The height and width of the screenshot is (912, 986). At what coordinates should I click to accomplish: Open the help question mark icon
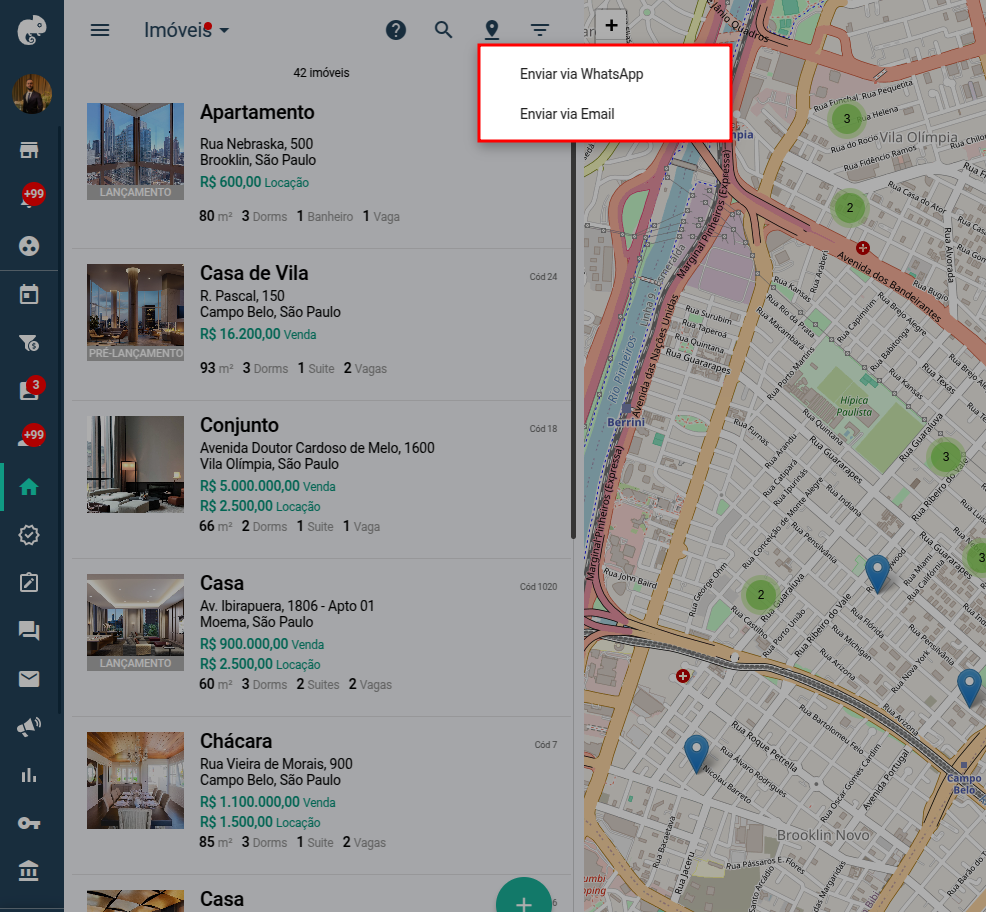396,30
